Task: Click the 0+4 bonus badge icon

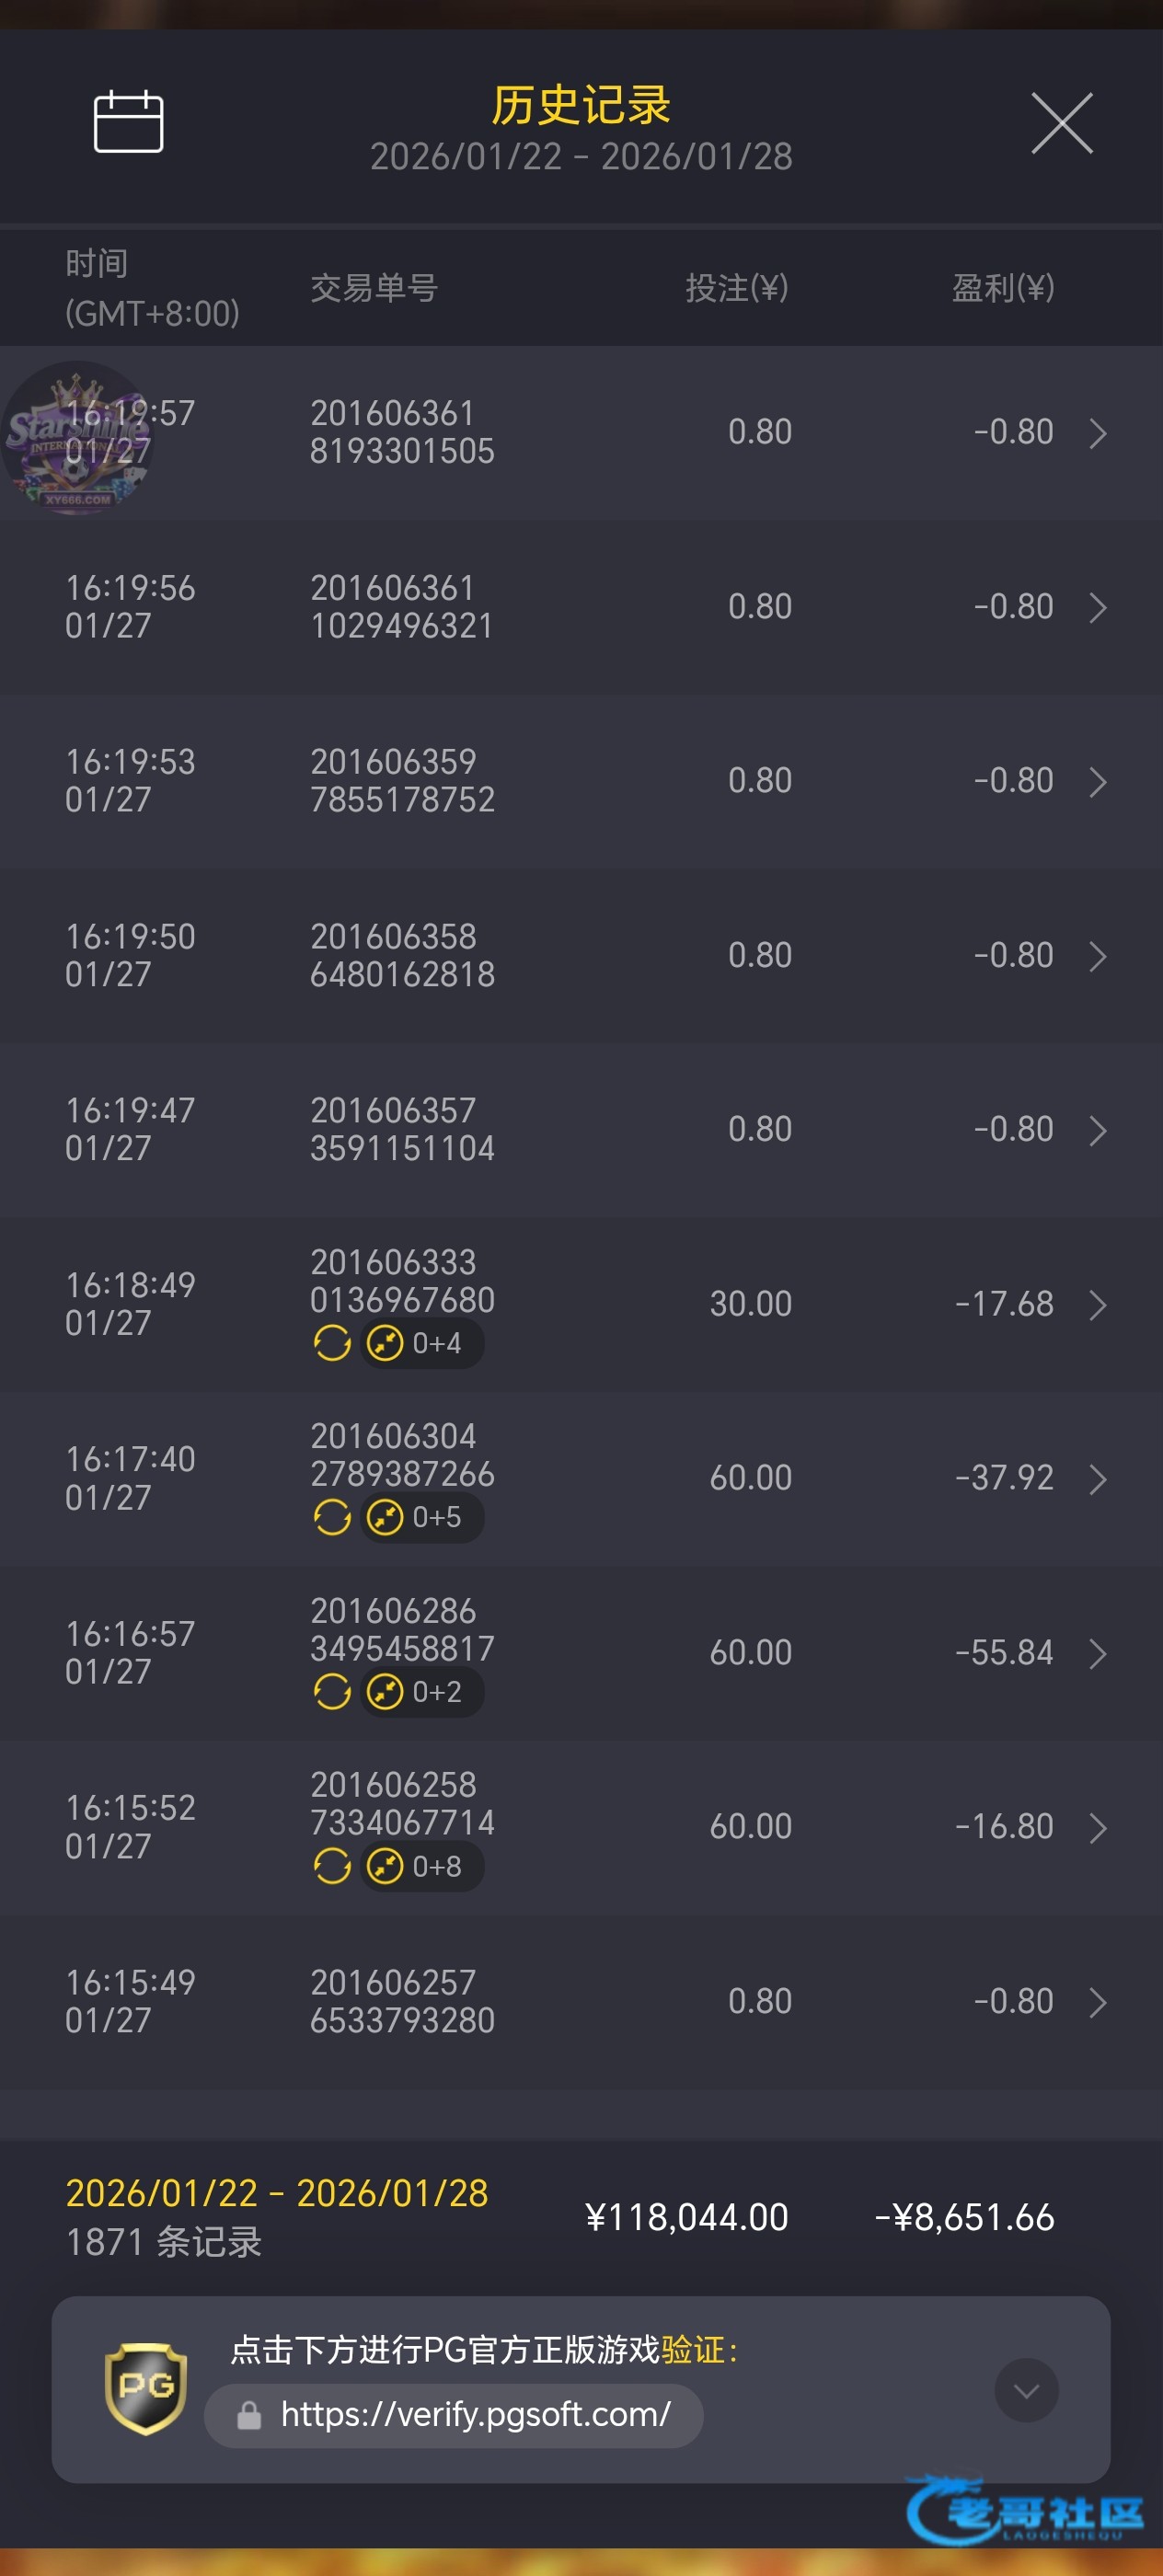Action: coord(385,1343)
